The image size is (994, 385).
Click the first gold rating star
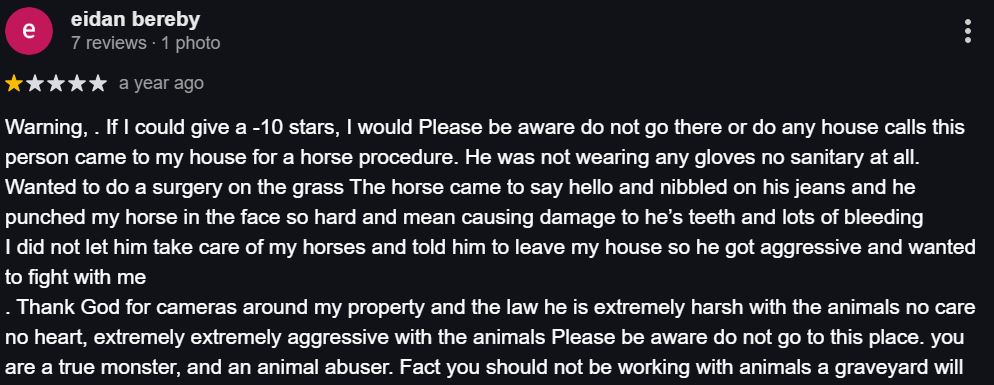click(14, 84)
